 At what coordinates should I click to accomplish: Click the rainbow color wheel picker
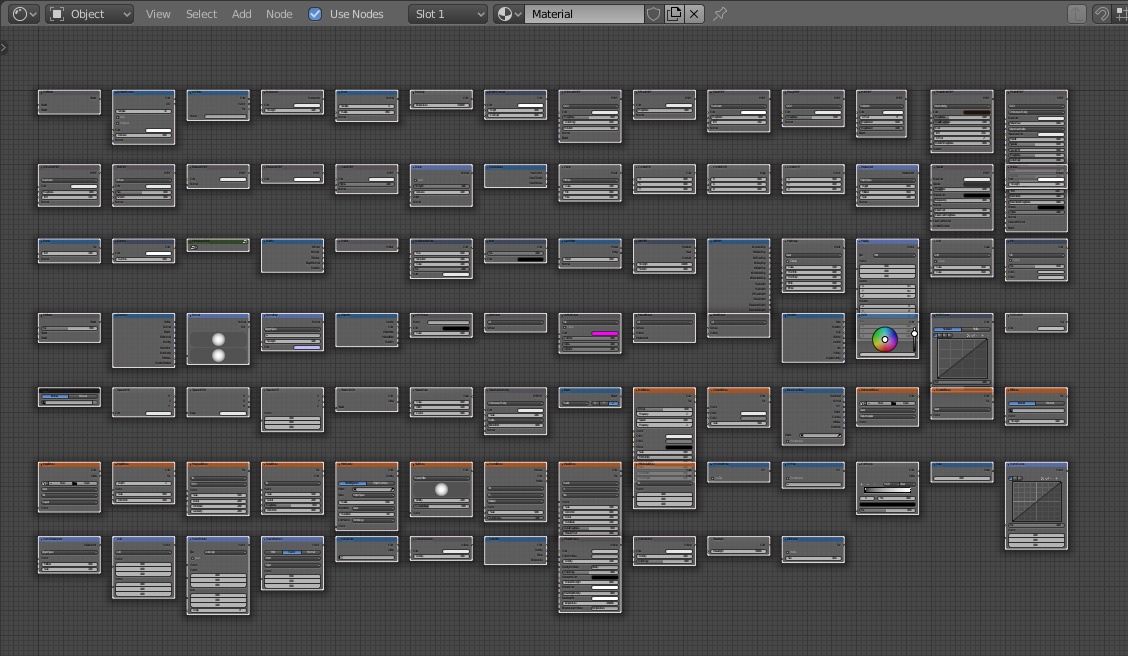pyautogui.click(x=884, y=340)
